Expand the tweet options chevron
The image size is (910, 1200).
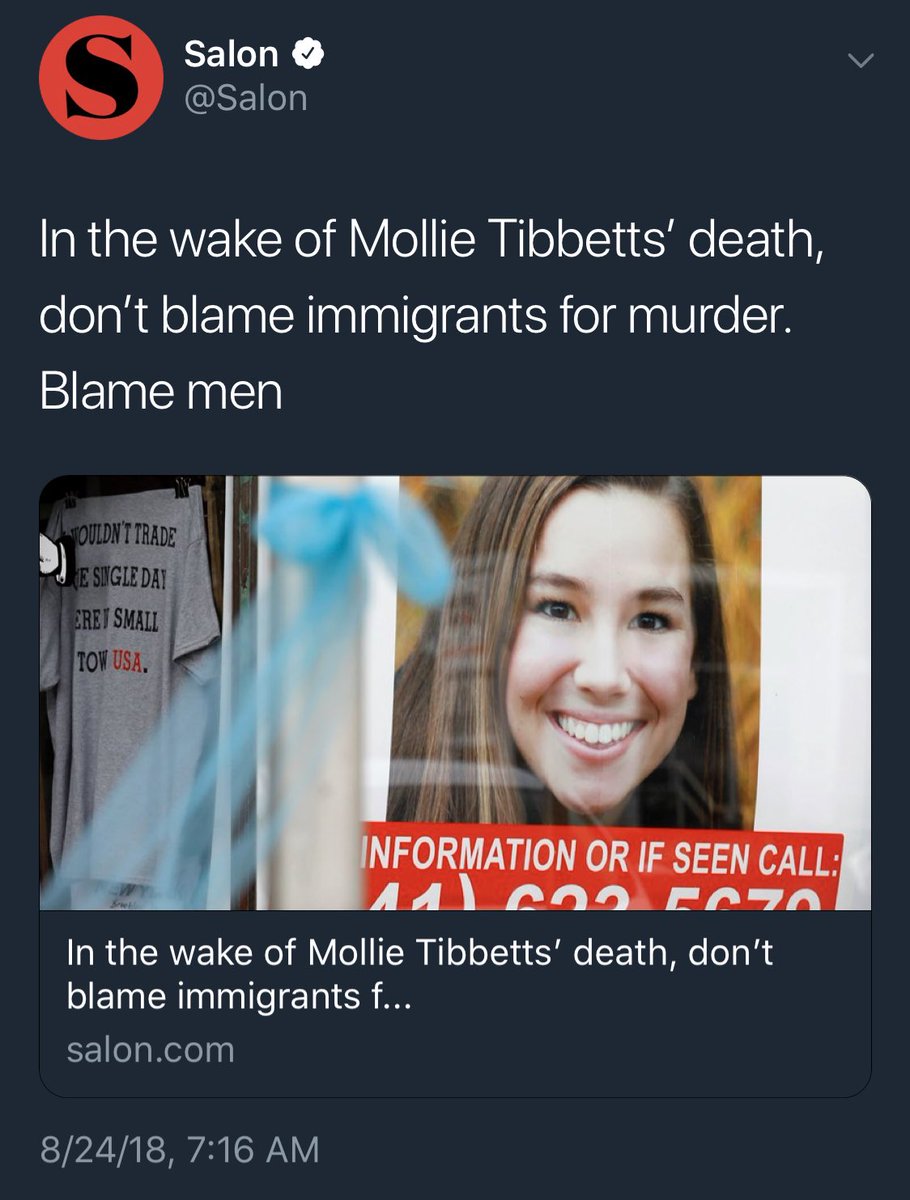[x=859, y=60]
